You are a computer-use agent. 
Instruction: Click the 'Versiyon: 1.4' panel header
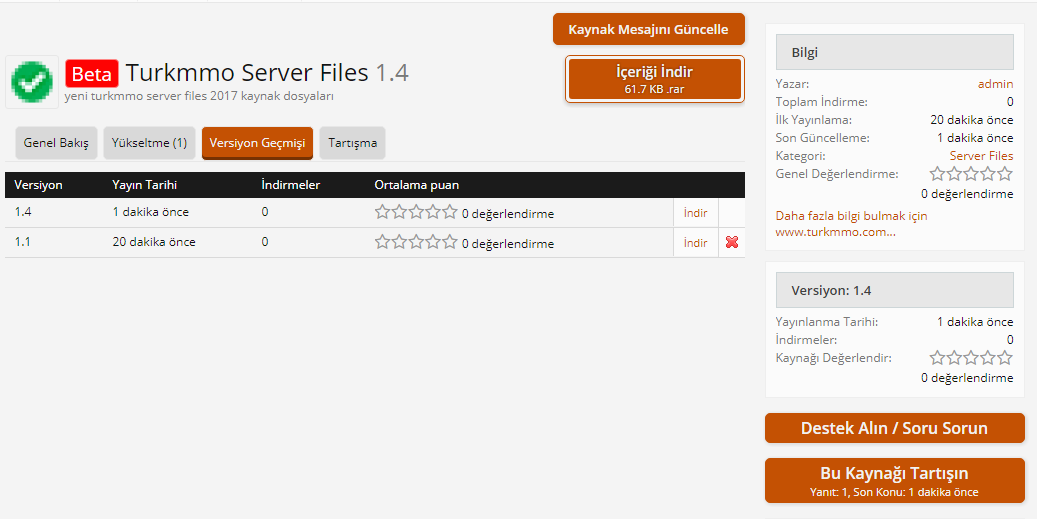pos(894,290)
